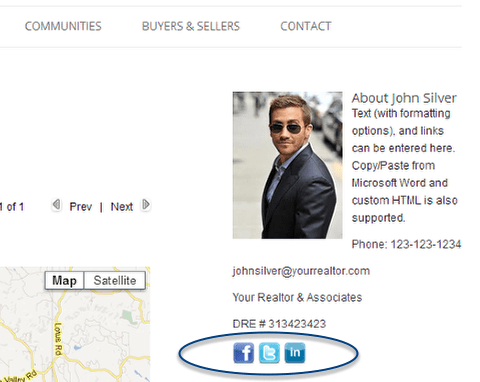
Task: Click the DRE # 313423423 license text
Action: (x=279, y=324)
